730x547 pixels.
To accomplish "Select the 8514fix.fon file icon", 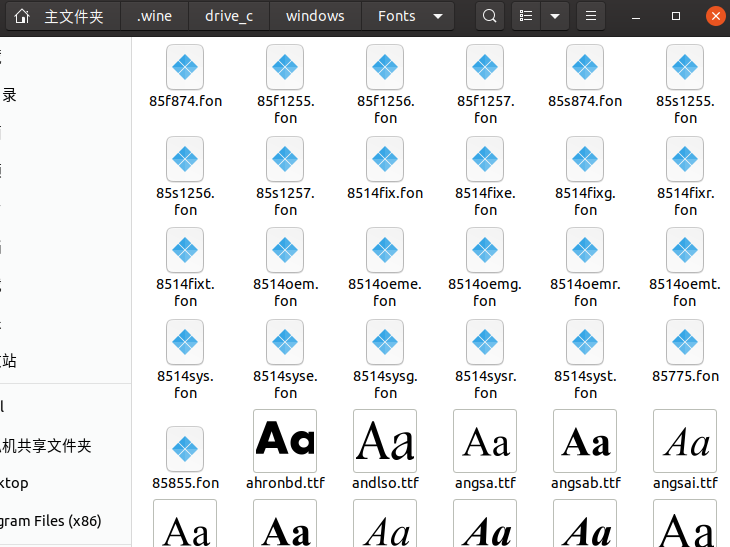I will (385, 159).
